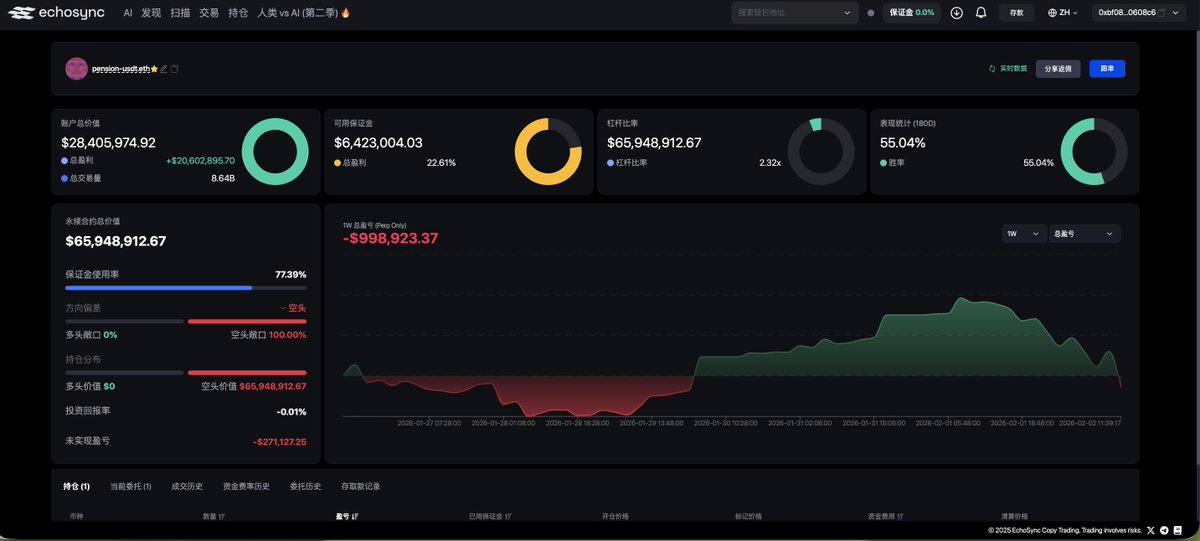Click the echosync logo
The image size is (1200, 541).
click(x=56, y=13)
